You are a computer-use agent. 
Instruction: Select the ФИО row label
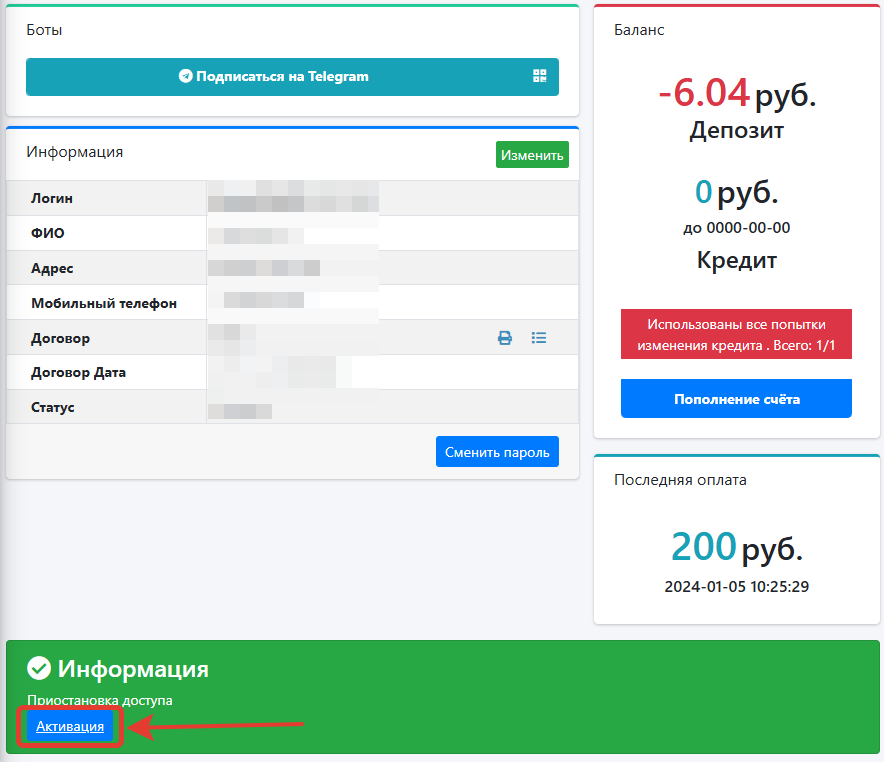tap(48, 233)
